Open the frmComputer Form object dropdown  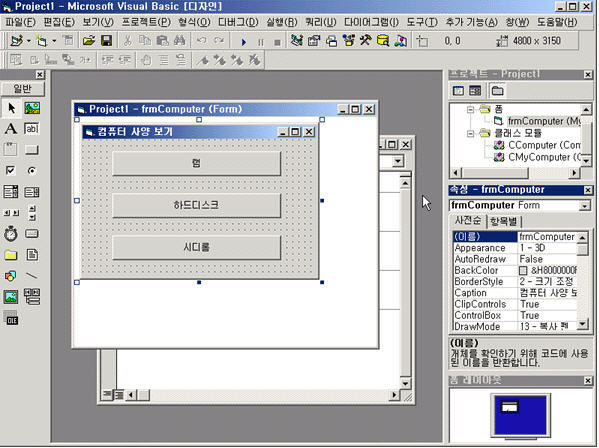(x=584, y=206)
